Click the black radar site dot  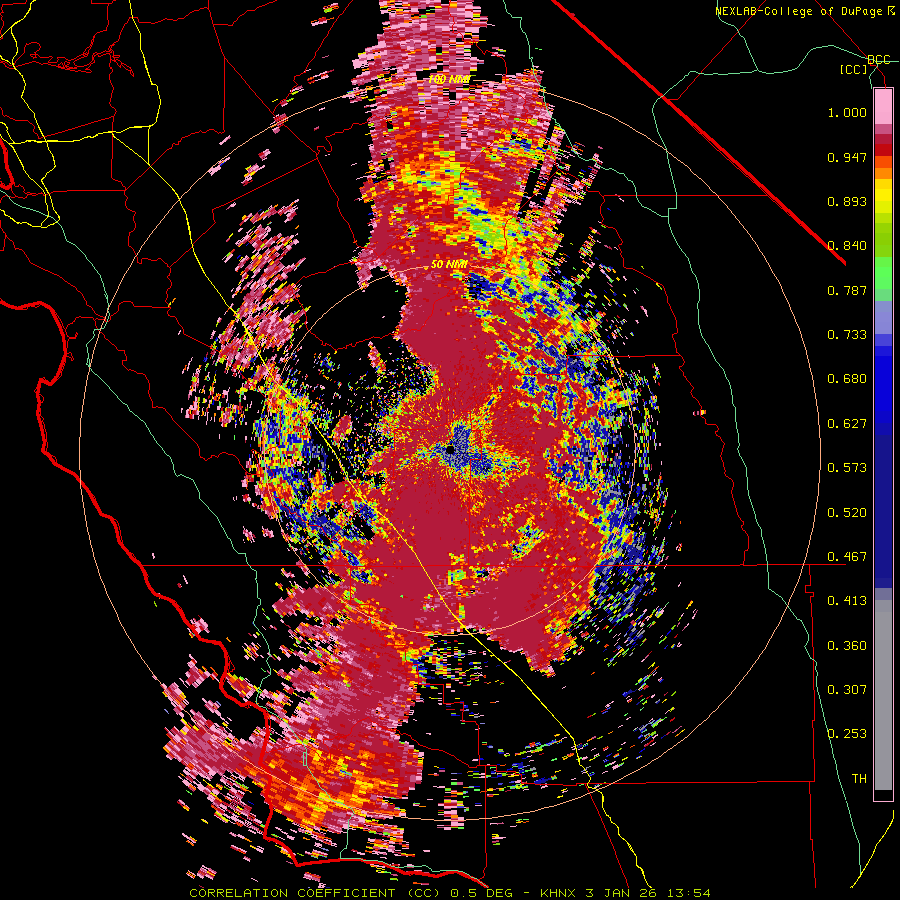pos(450,449)
